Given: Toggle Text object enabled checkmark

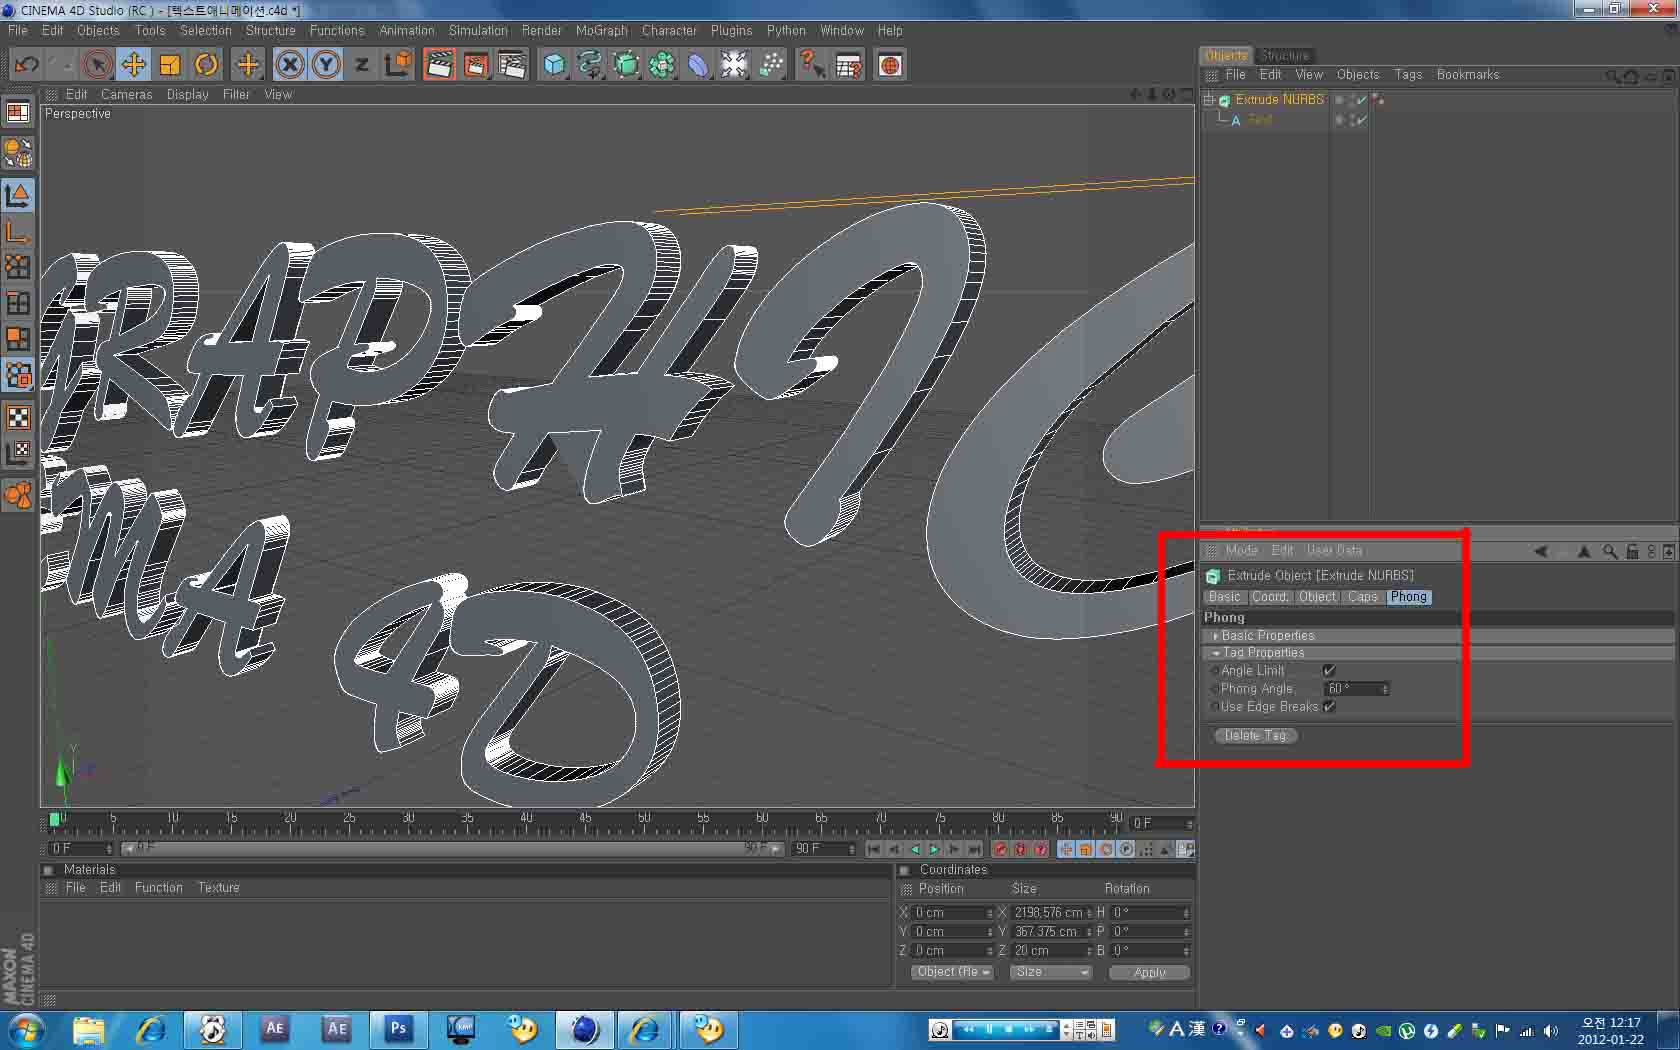Looking at the screenshot, I should pyautogui.click(x=1361, y=120).
